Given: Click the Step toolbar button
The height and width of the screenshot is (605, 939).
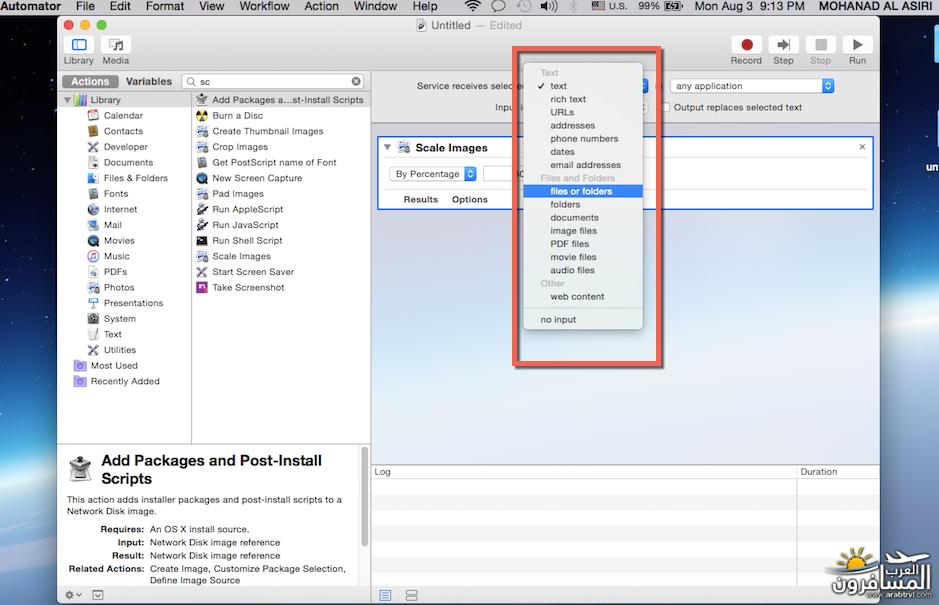Looking at the screenshot, I should coord(783,45).
